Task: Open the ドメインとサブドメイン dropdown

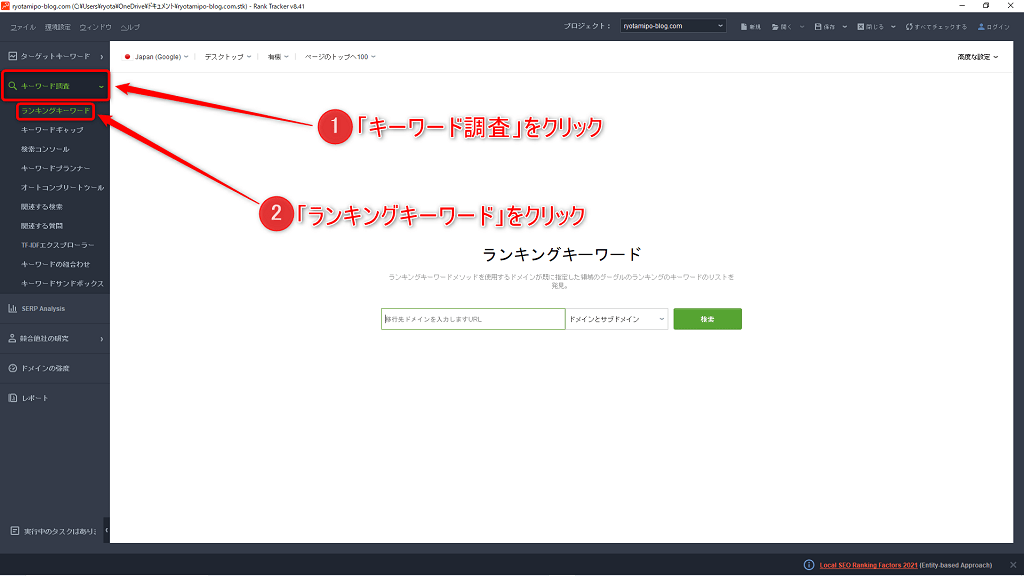Action: [x=616, y=319]
